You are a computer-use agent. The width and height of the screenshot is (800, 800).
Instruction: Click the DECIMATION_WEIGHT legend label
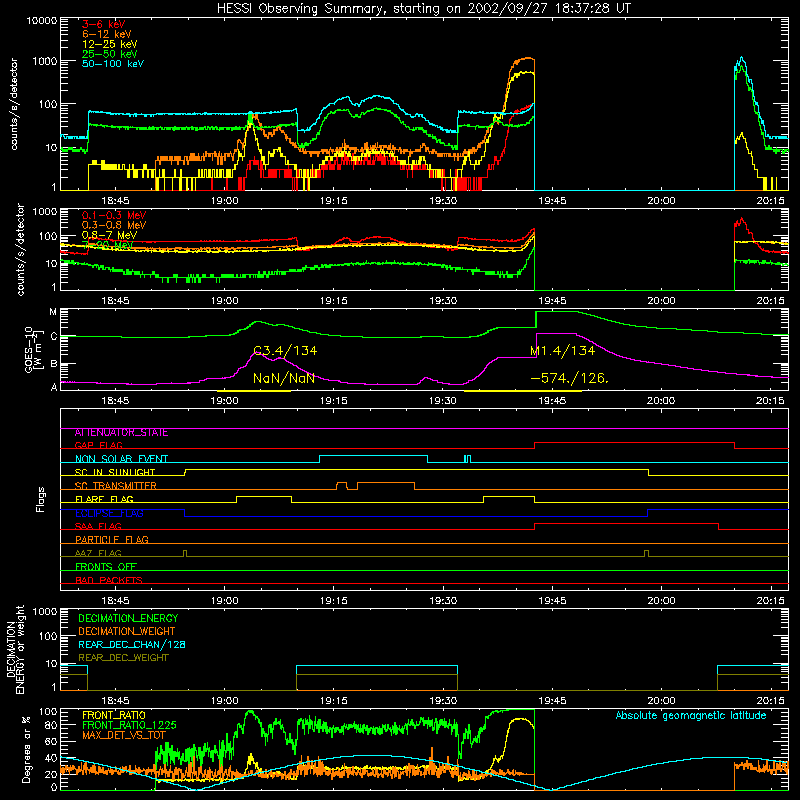point(127,631)
